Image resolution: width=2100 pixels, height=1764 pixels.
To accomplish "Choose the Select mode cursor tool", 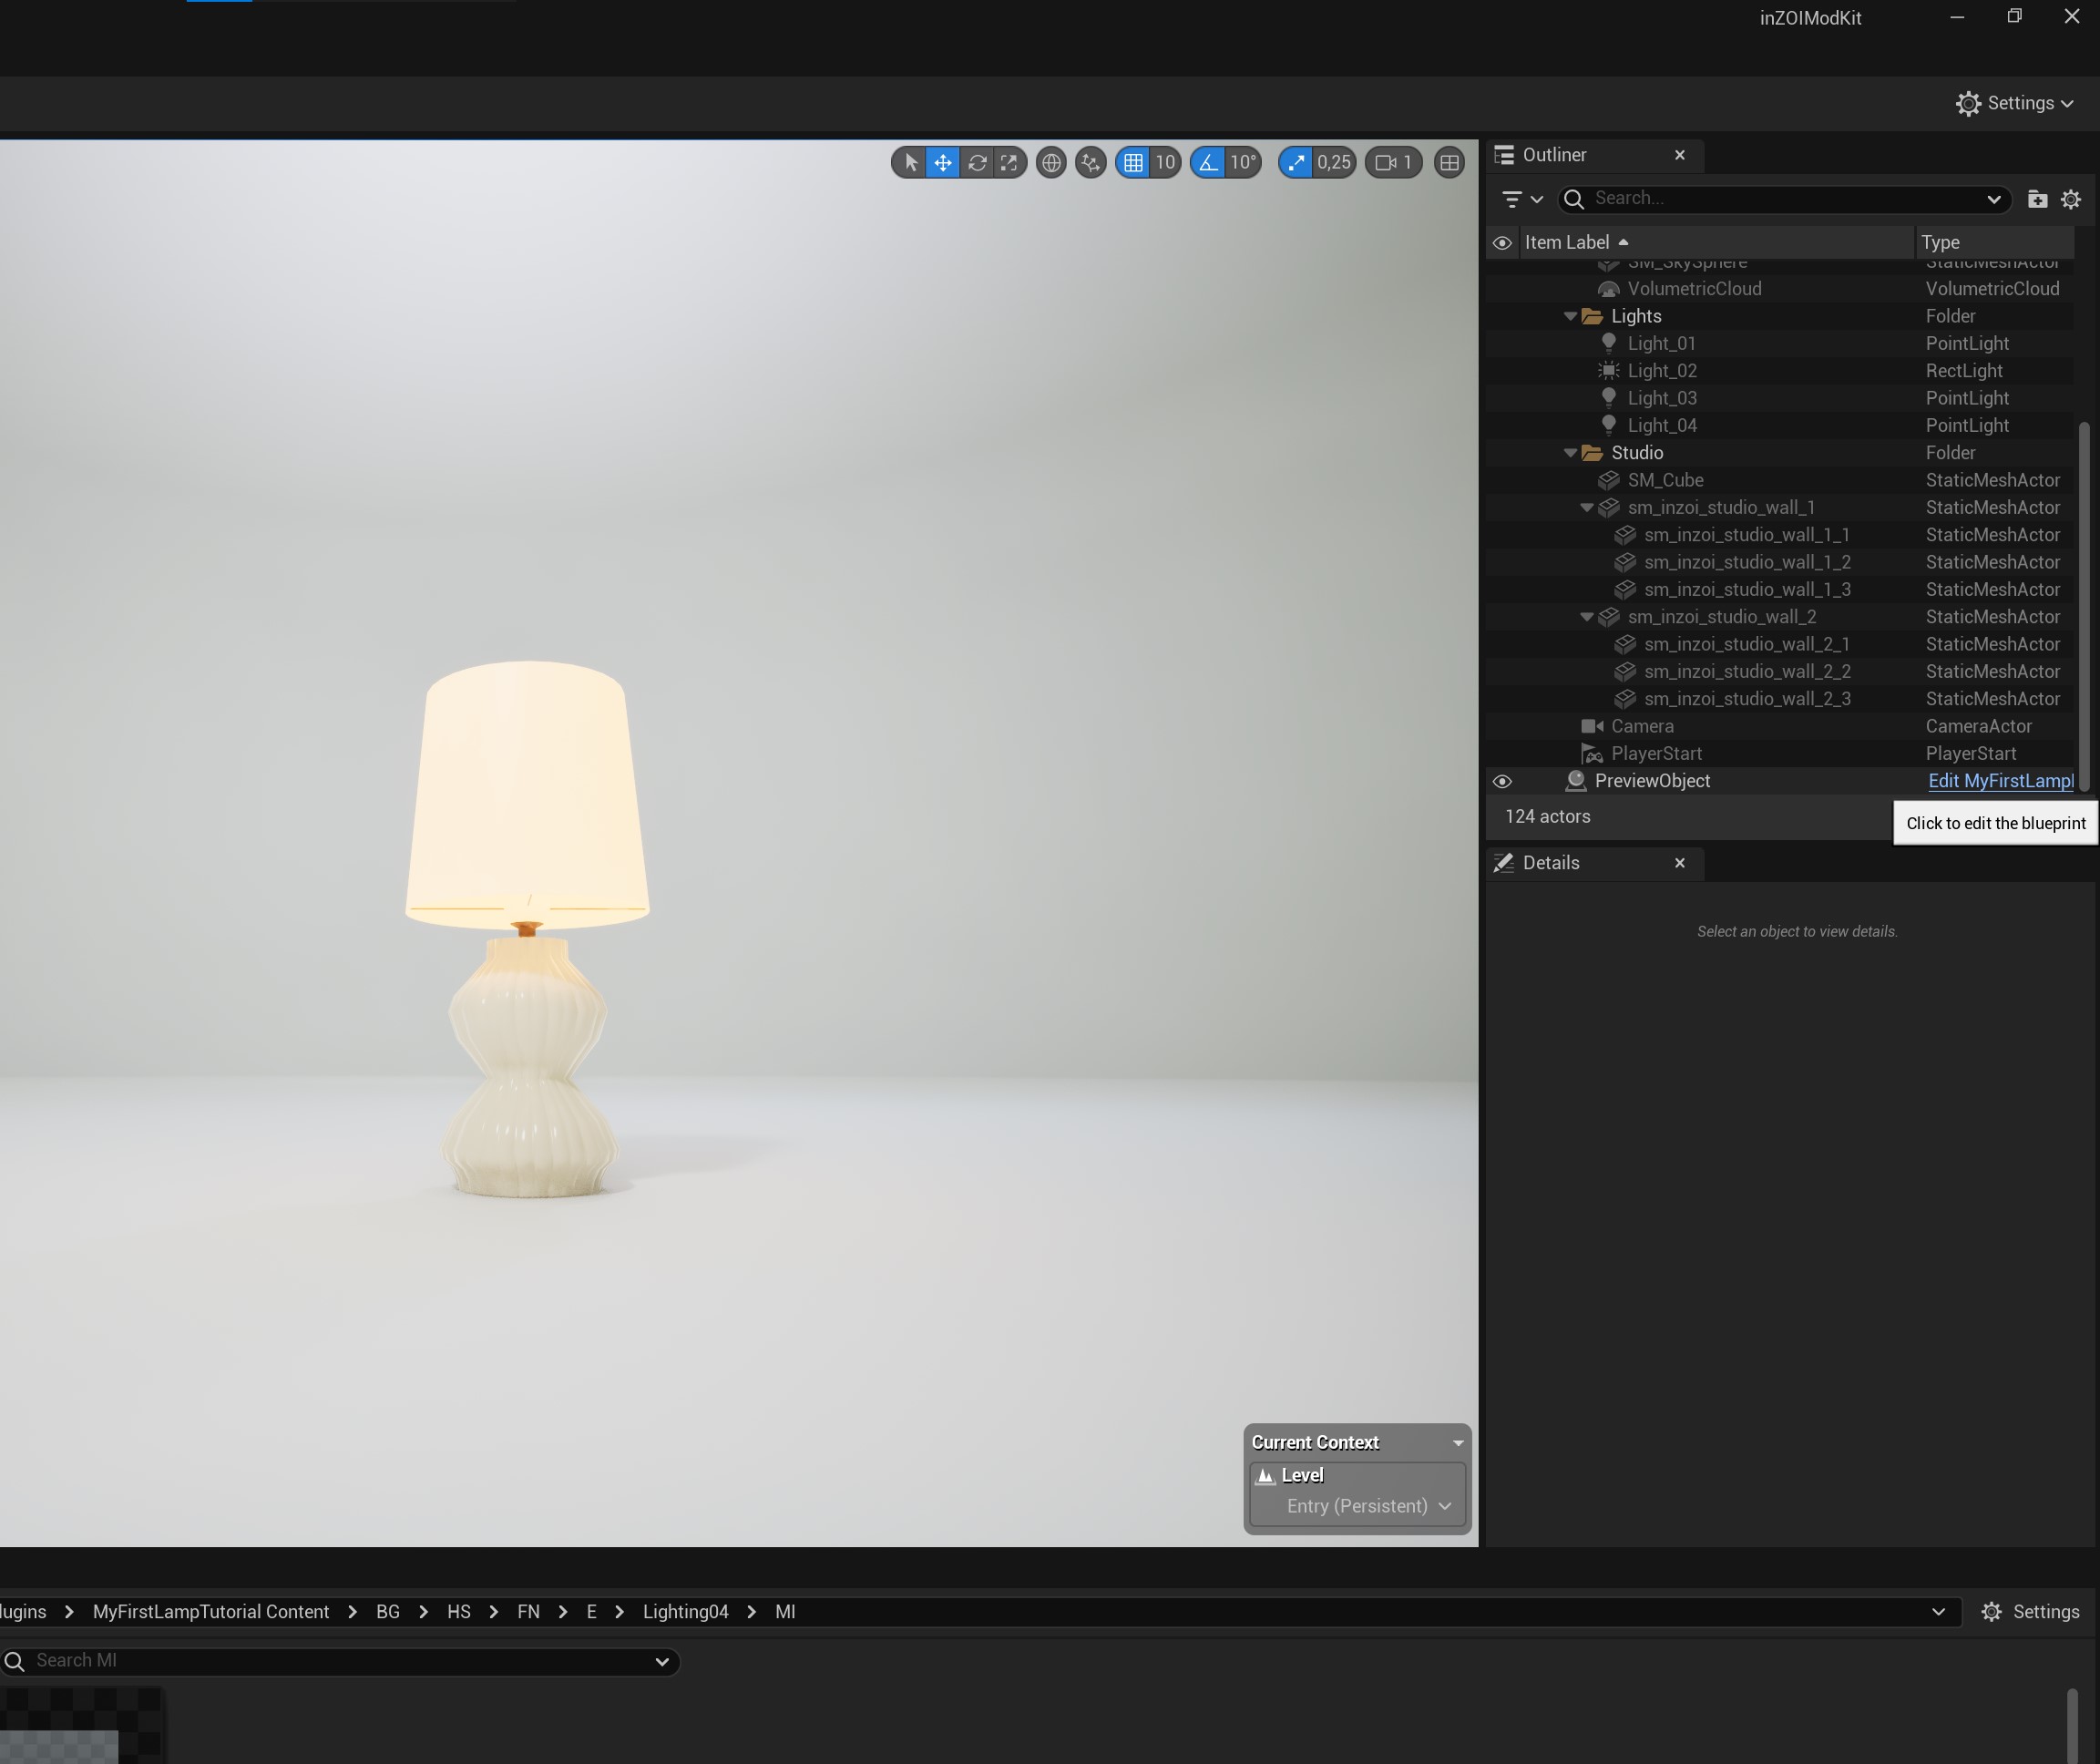I will tap(910, 162).
